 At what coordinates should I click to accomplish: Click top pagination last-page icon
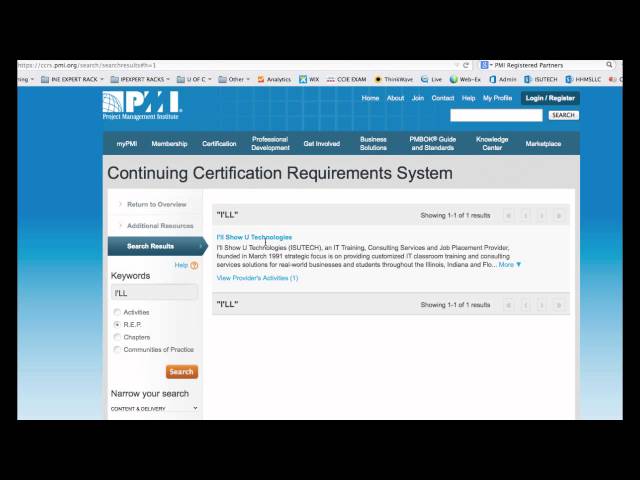(559, 216)
